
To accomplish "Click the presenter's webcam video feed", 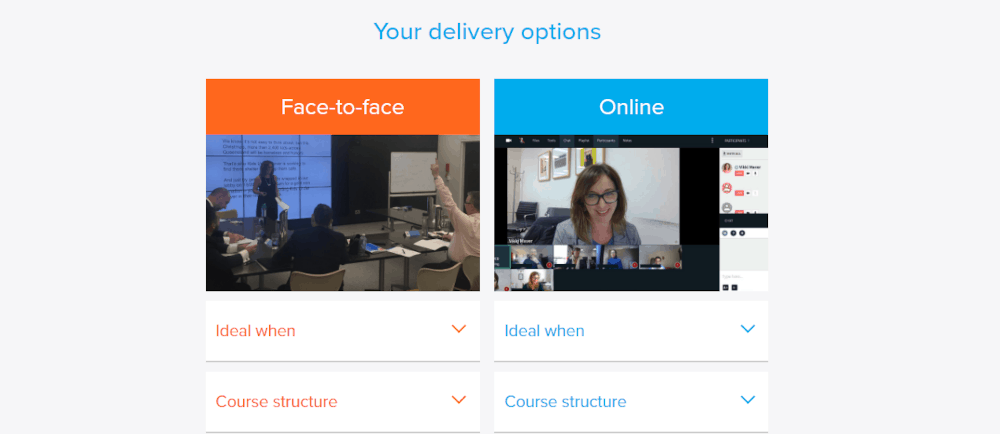I will 594,196.
